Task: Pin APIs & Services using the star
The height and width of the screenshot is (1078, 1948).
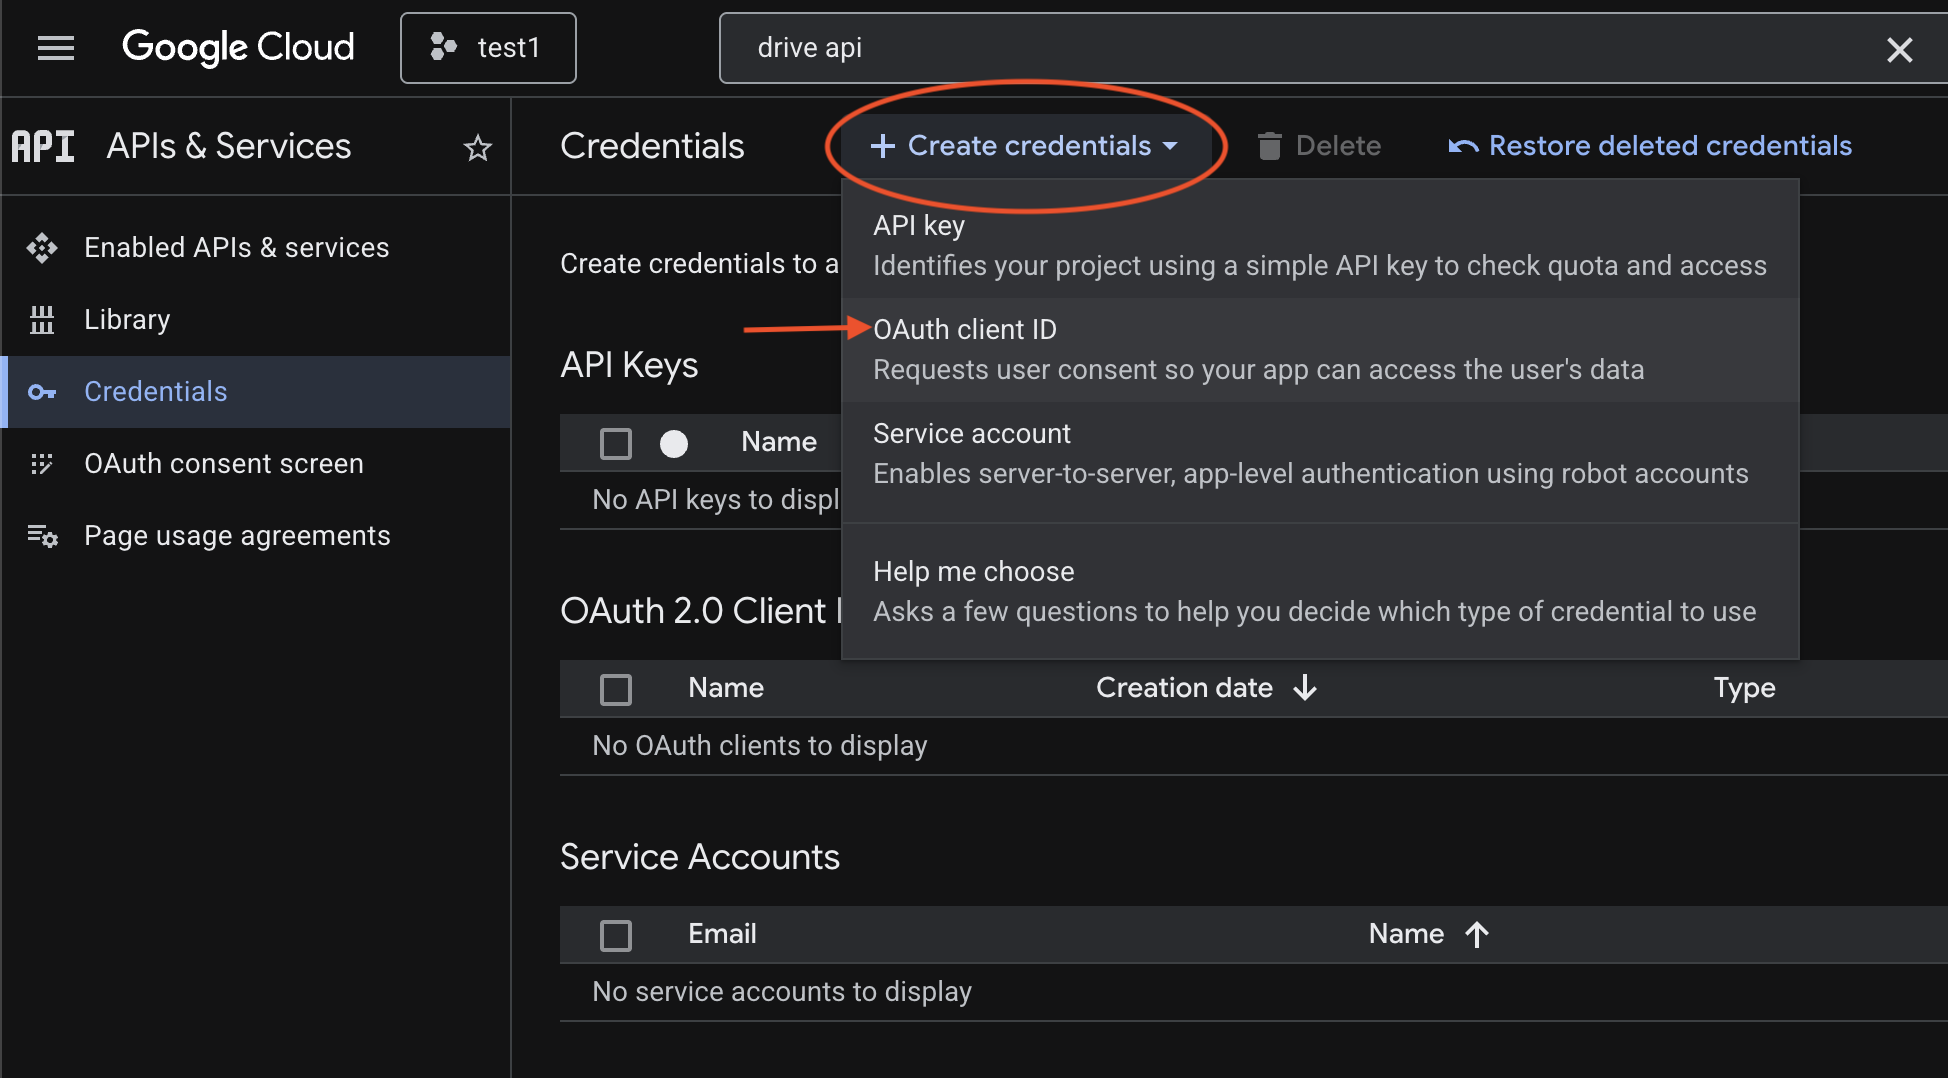Action: (x=478, y=147)
